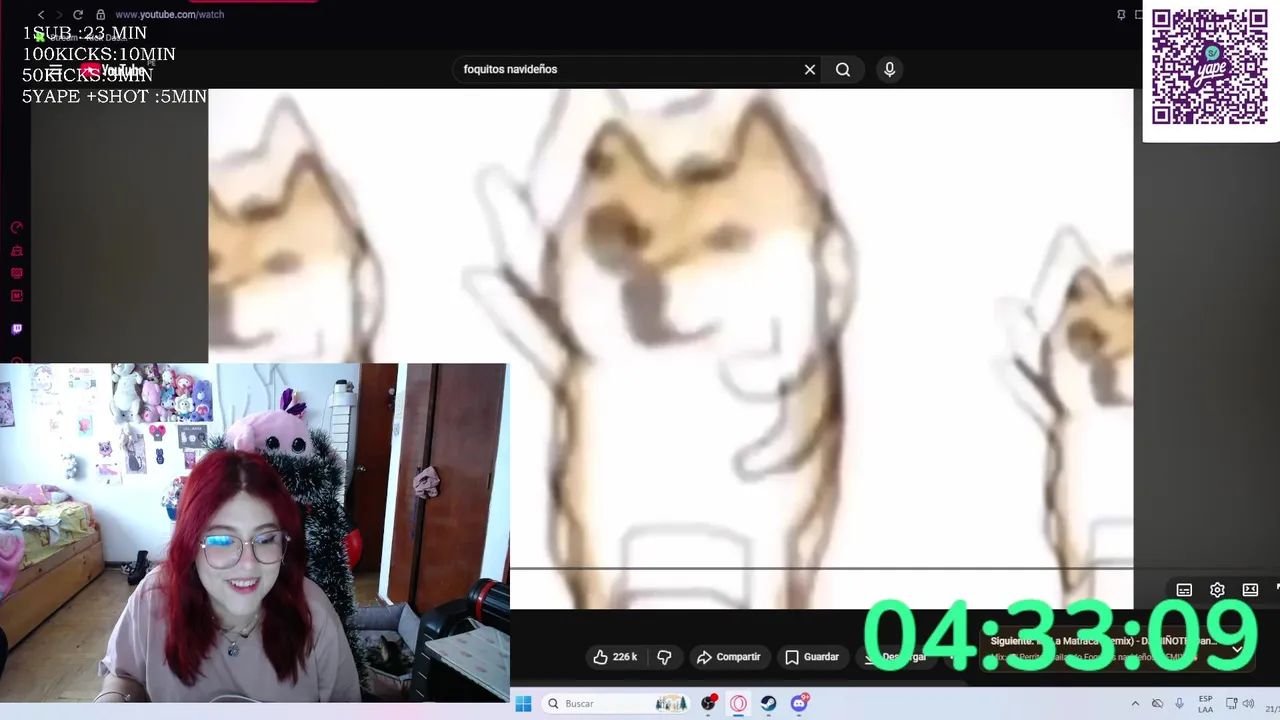Dislike the video with thumbs down

[664, 657]
